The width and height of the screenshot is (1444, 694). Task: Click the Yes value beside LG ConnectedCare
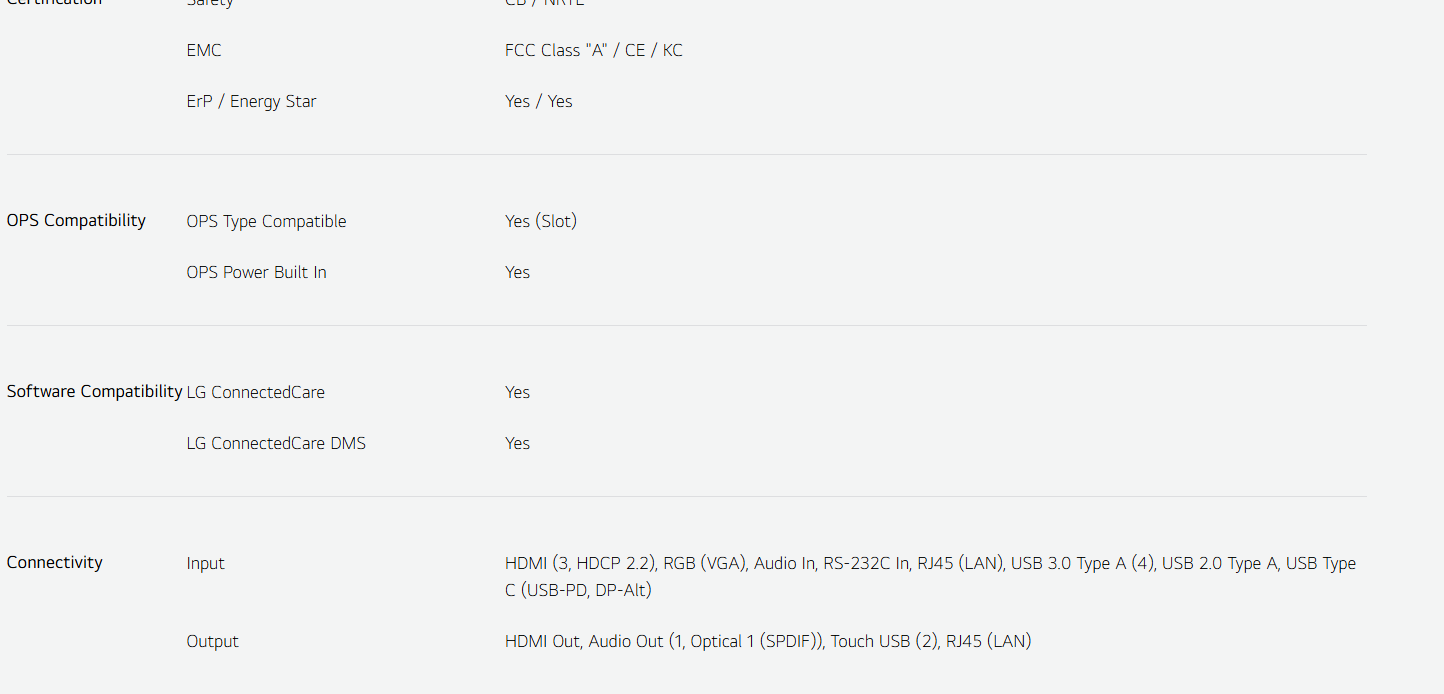click(517, 392)
